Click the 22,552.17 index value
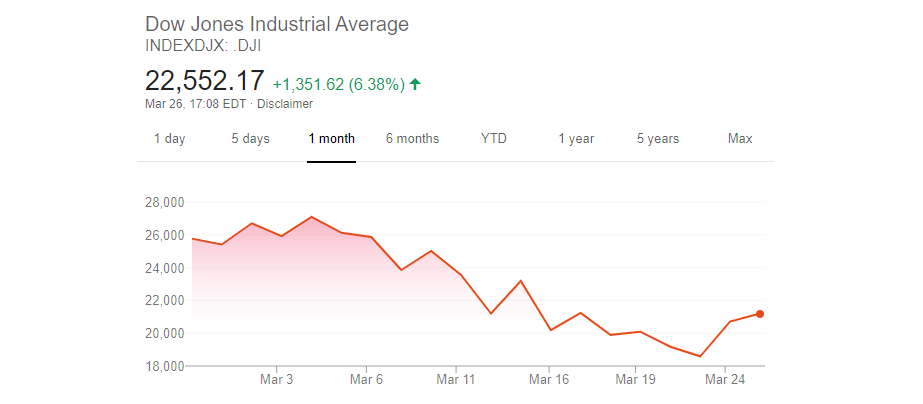Screen dimensions: 923x404 (x=205, y=82)
